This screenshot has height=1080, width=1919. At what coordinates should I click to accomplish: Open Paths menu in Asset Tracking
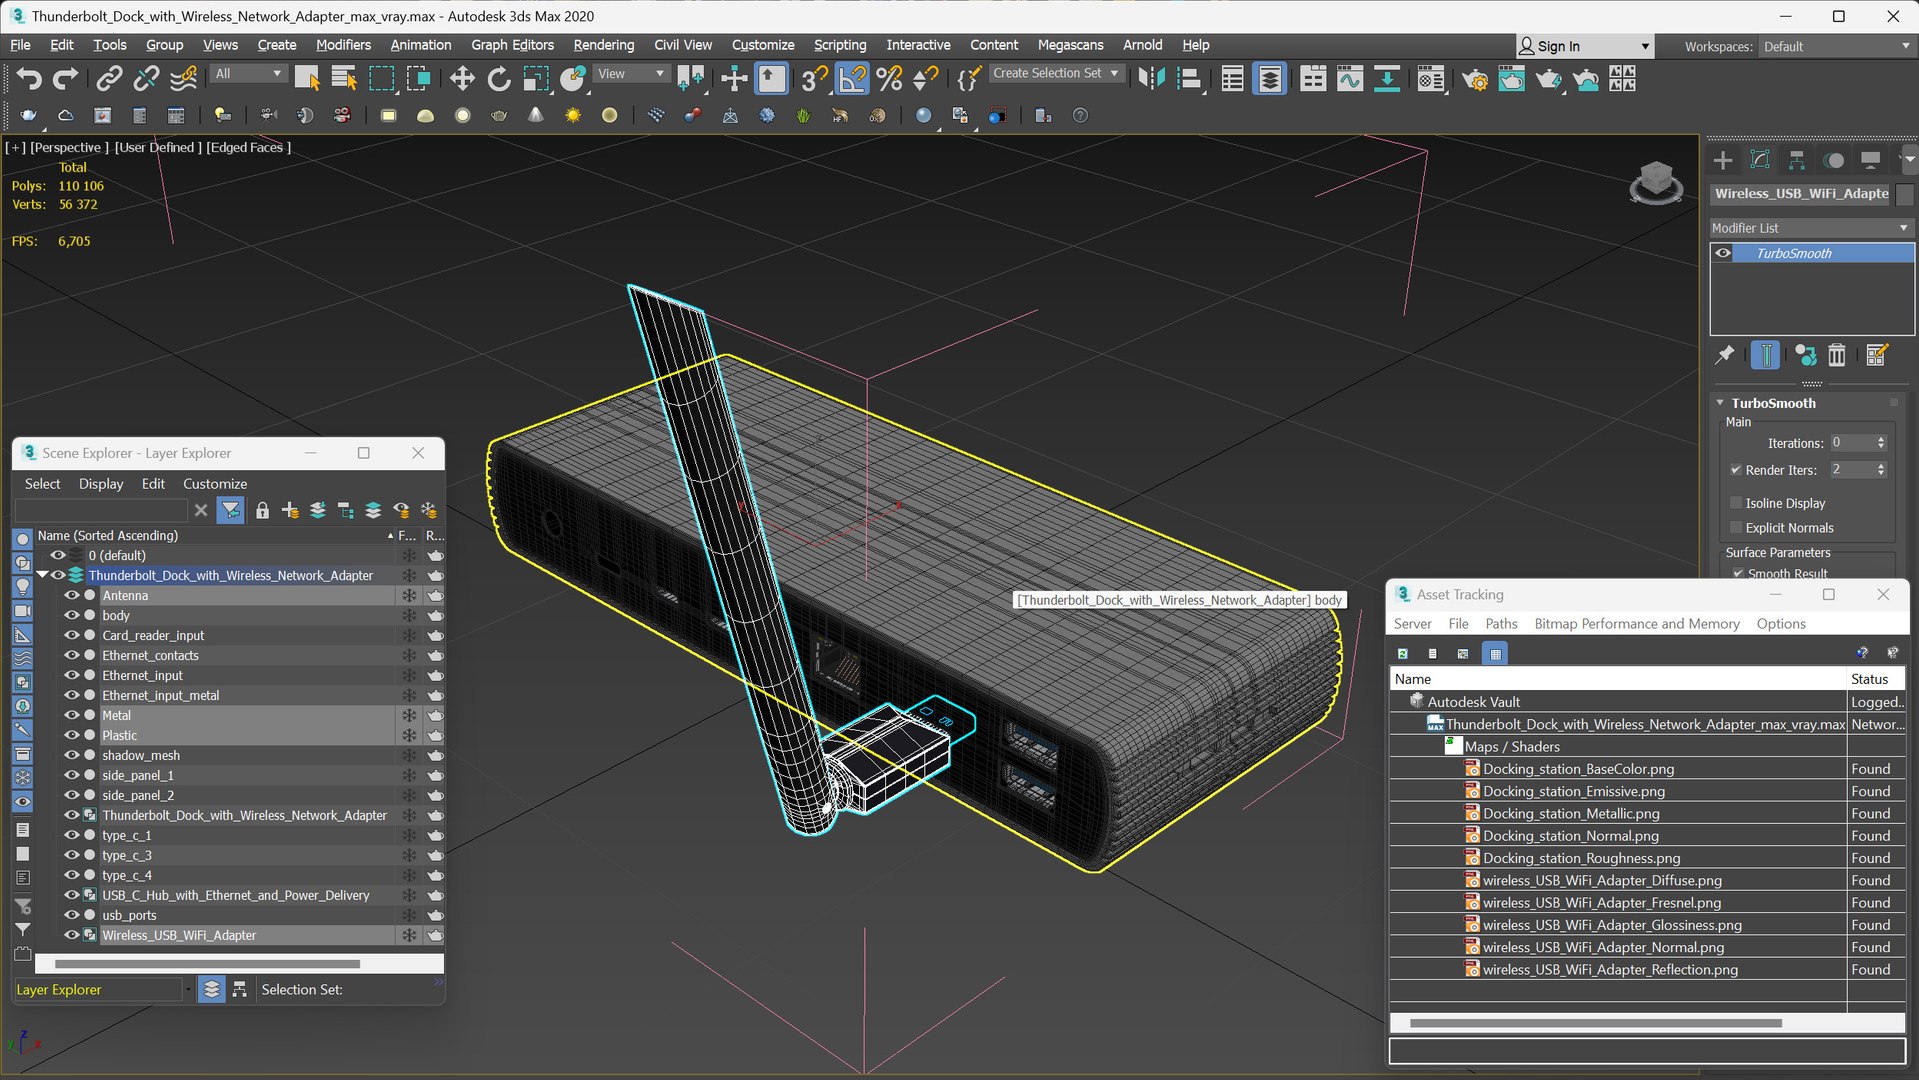(x=1500, y=623)
